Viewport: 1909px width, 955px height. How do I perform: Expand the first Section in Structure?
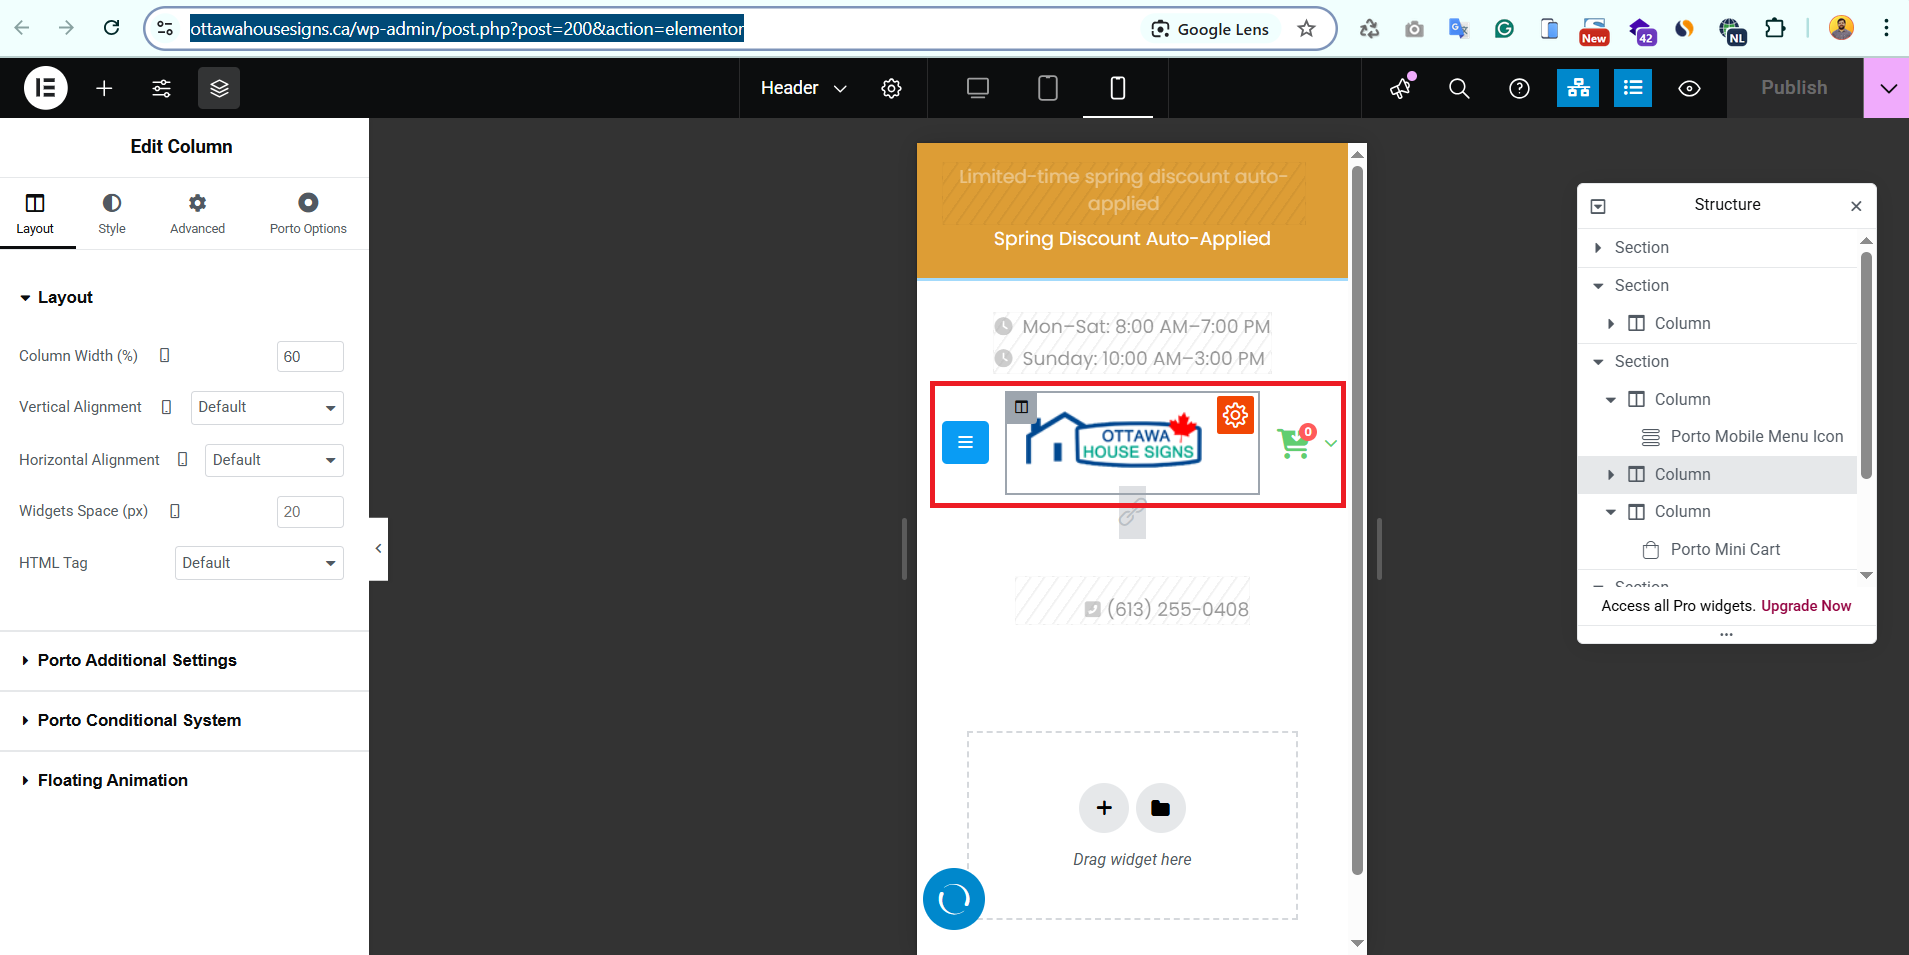[x=1598, y=247]
